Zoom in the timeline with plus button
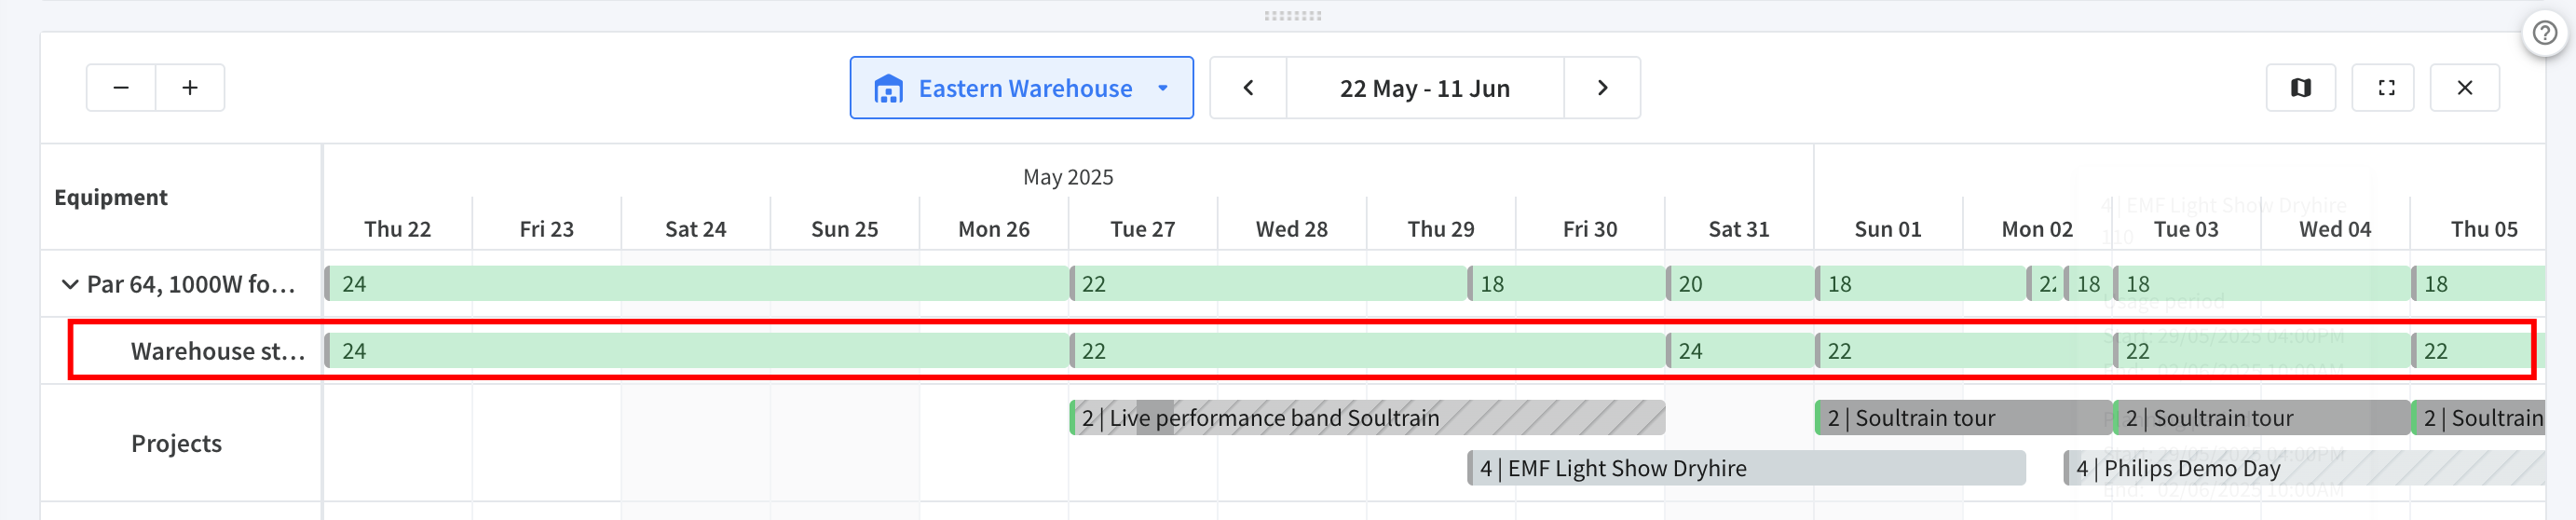This screenshot has height=520, width=2576. click(190, 88)
